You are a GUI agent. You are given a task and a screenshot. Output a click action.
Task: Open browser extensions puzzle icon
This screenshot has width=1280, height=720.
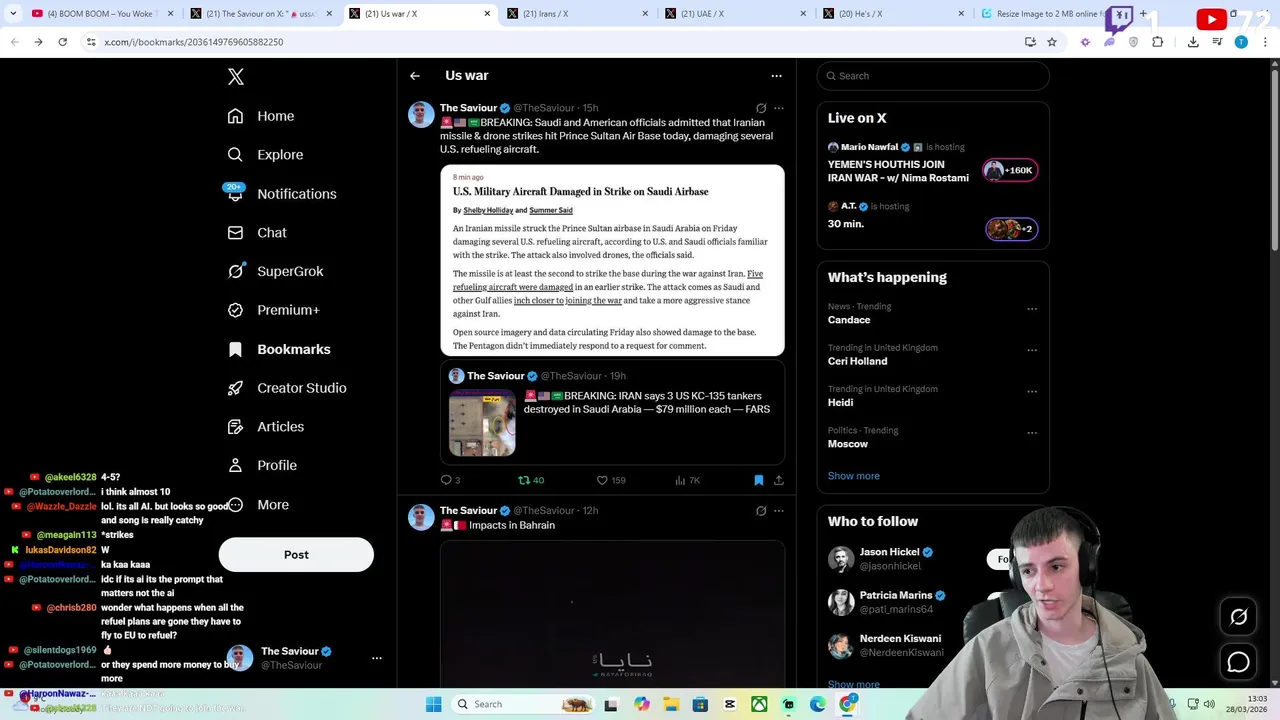pos(1158,42)
